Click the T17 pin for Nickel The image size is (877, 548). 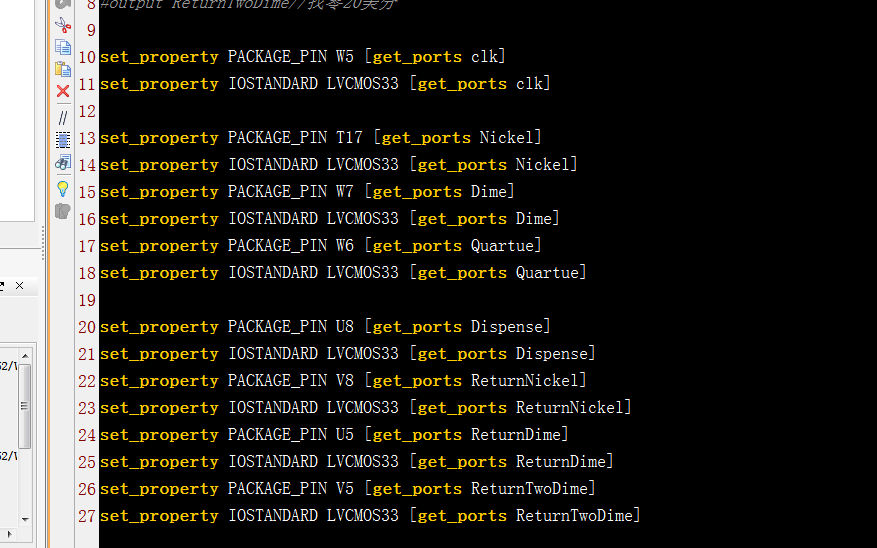(x=349, y=138)
